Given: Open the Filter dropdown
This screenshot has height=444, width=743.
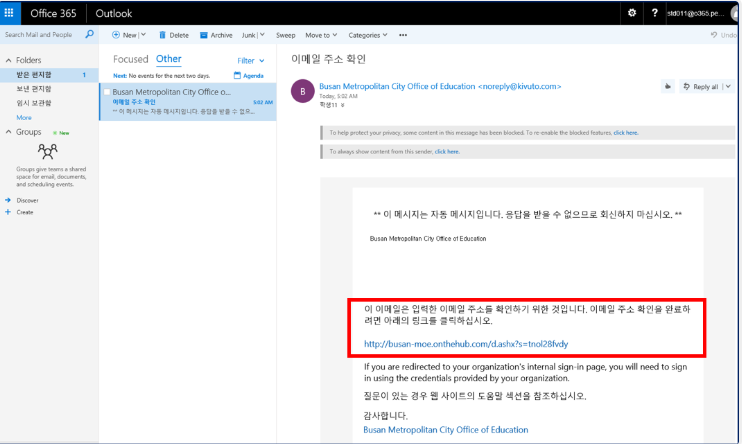Looking at the screenshot, I should (248, 61).
